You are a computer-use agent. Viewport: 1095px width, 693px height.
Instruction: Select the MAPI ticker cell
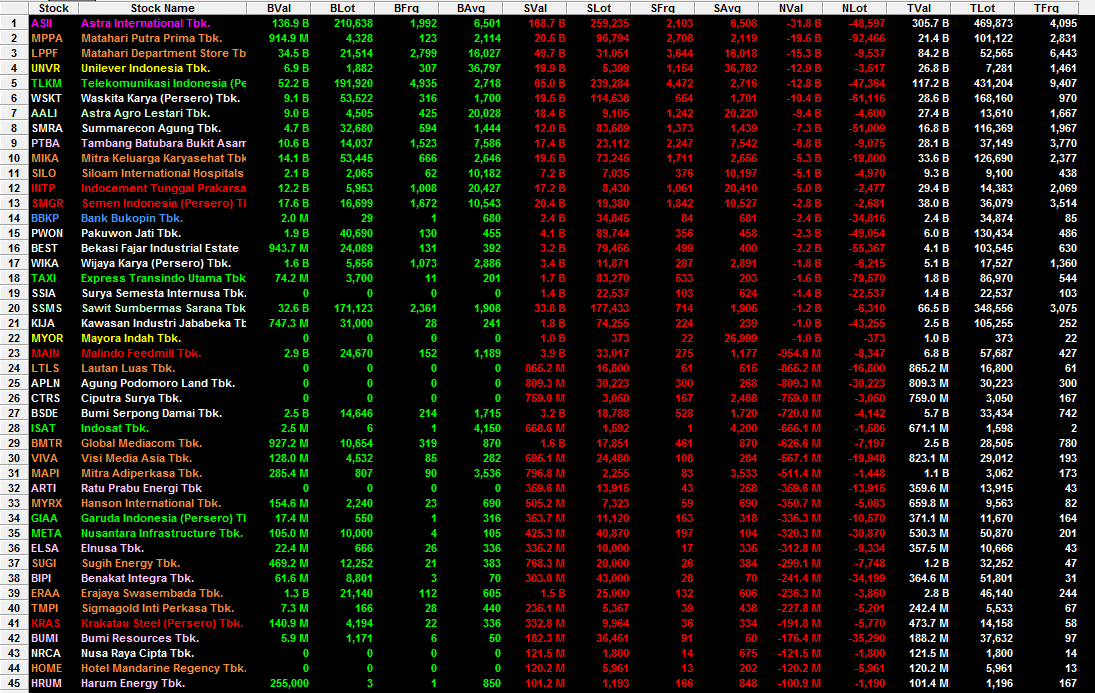pyautogui.click(x=45, y=474)
